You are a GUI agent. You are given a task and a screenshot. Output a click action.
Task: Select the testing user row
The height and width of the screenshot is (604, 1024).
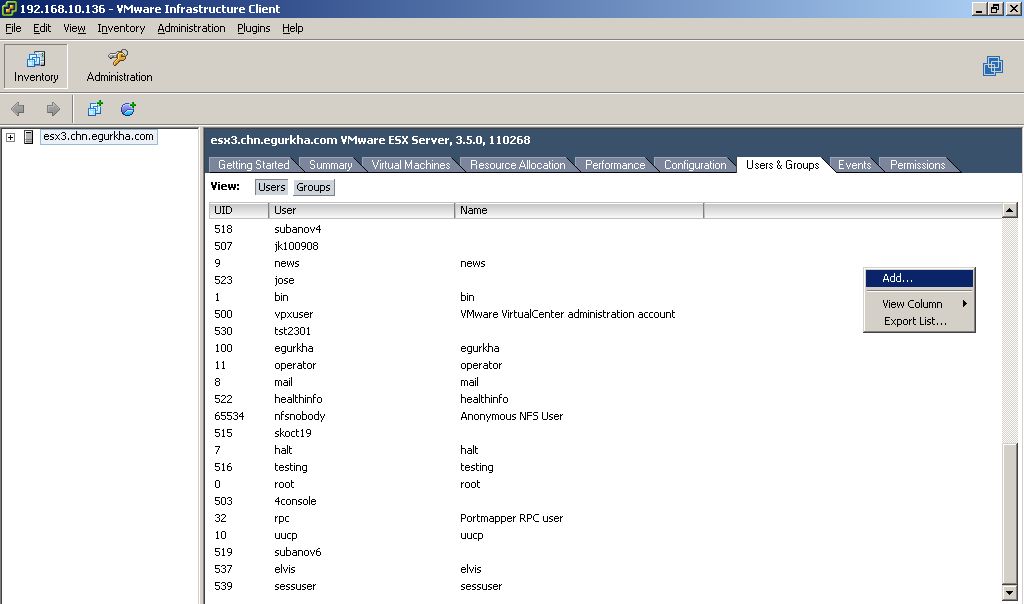tap(605, 467)
